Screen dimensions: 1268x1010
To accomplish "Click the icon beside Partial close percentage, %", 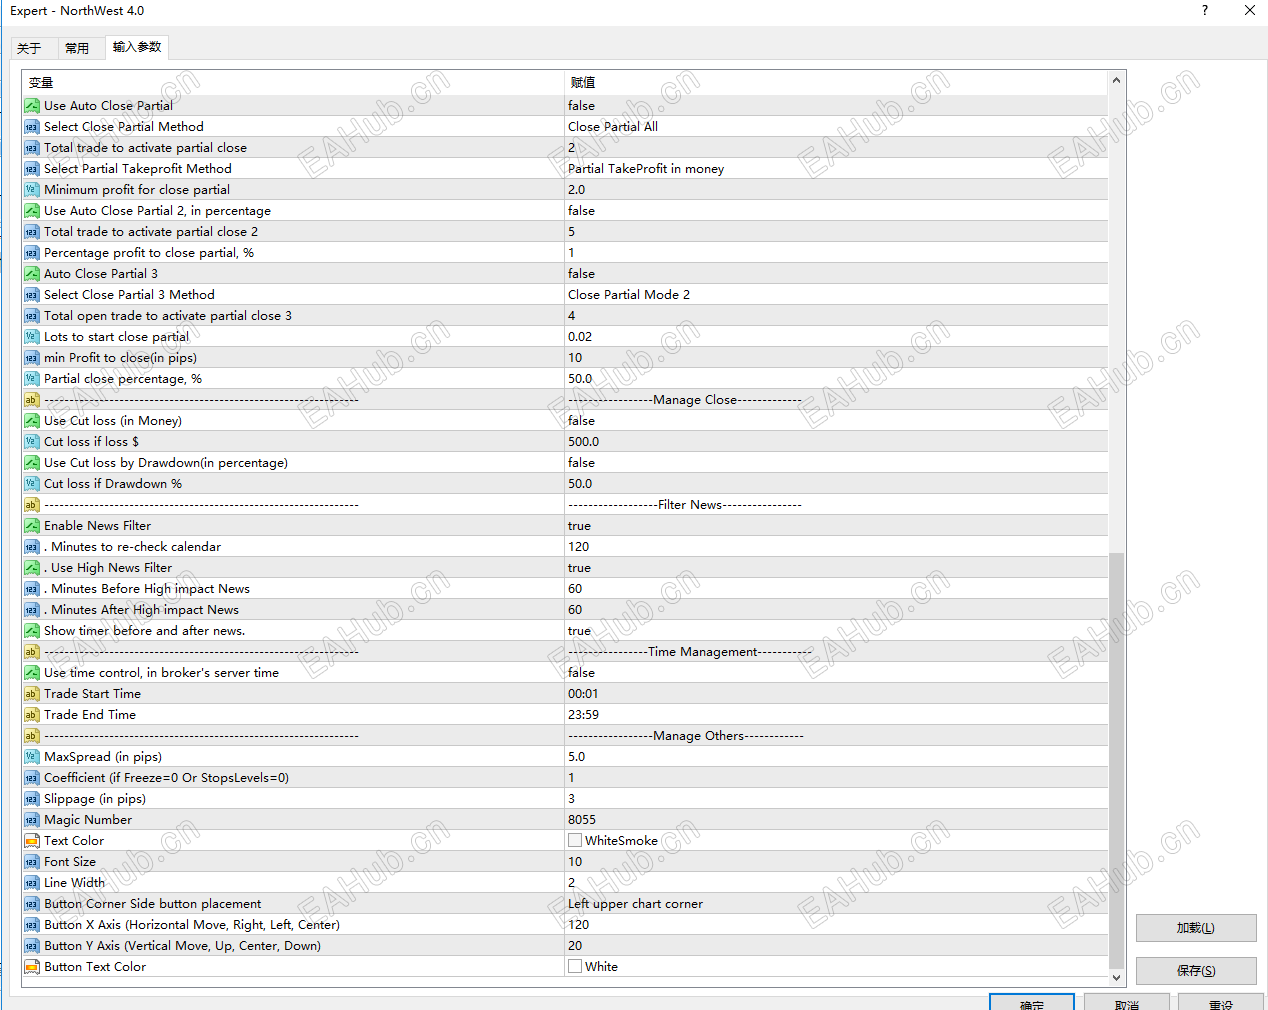I will (32, 378).
